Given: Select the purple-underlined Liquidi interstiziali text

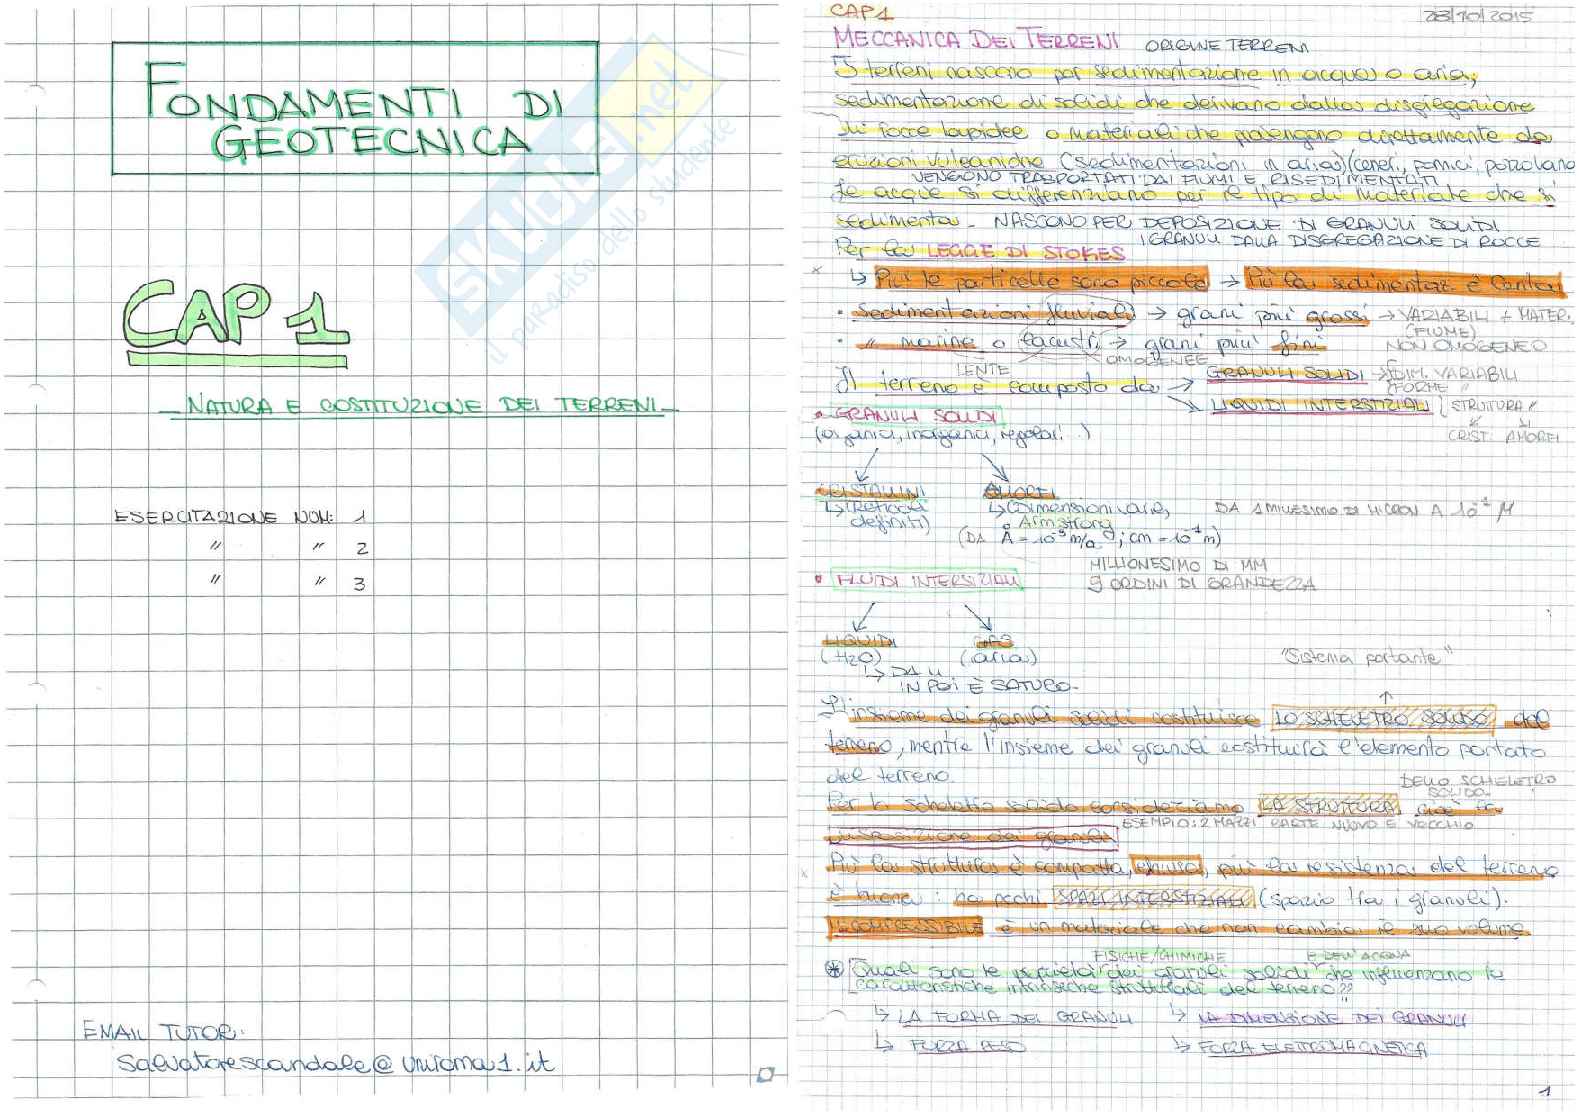Looking at the screenshot, I should (x=1320, y=405).
